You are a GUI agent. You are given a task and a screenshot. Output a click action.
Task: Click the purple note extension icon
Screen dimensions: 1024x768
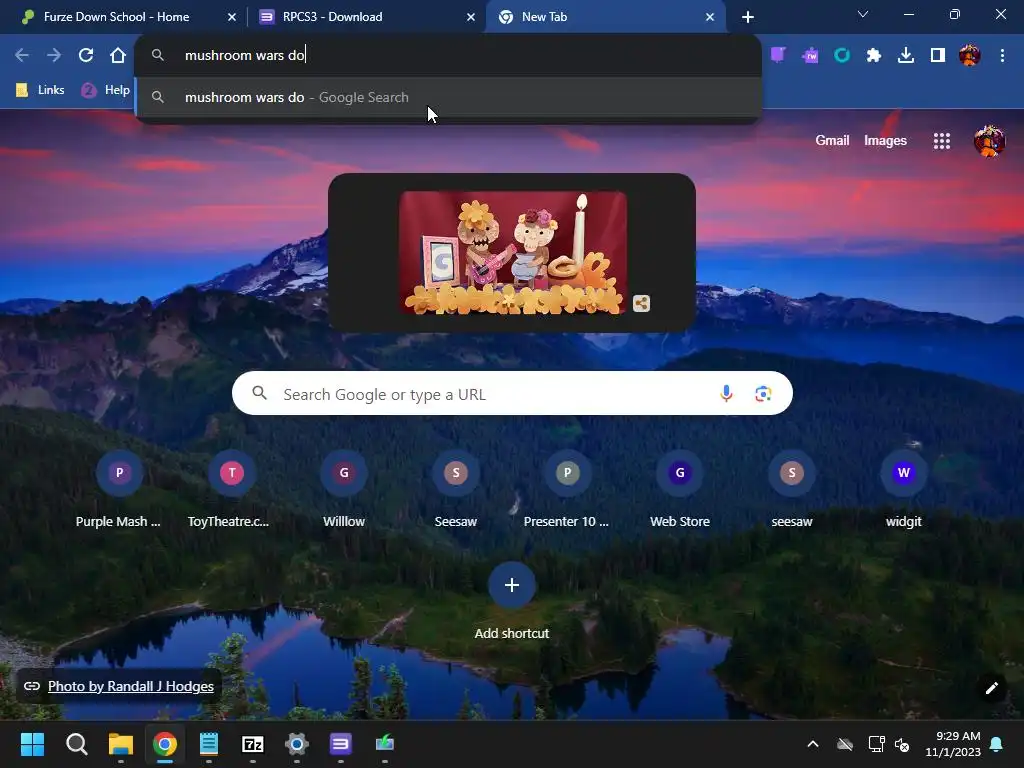coord(778,56)
